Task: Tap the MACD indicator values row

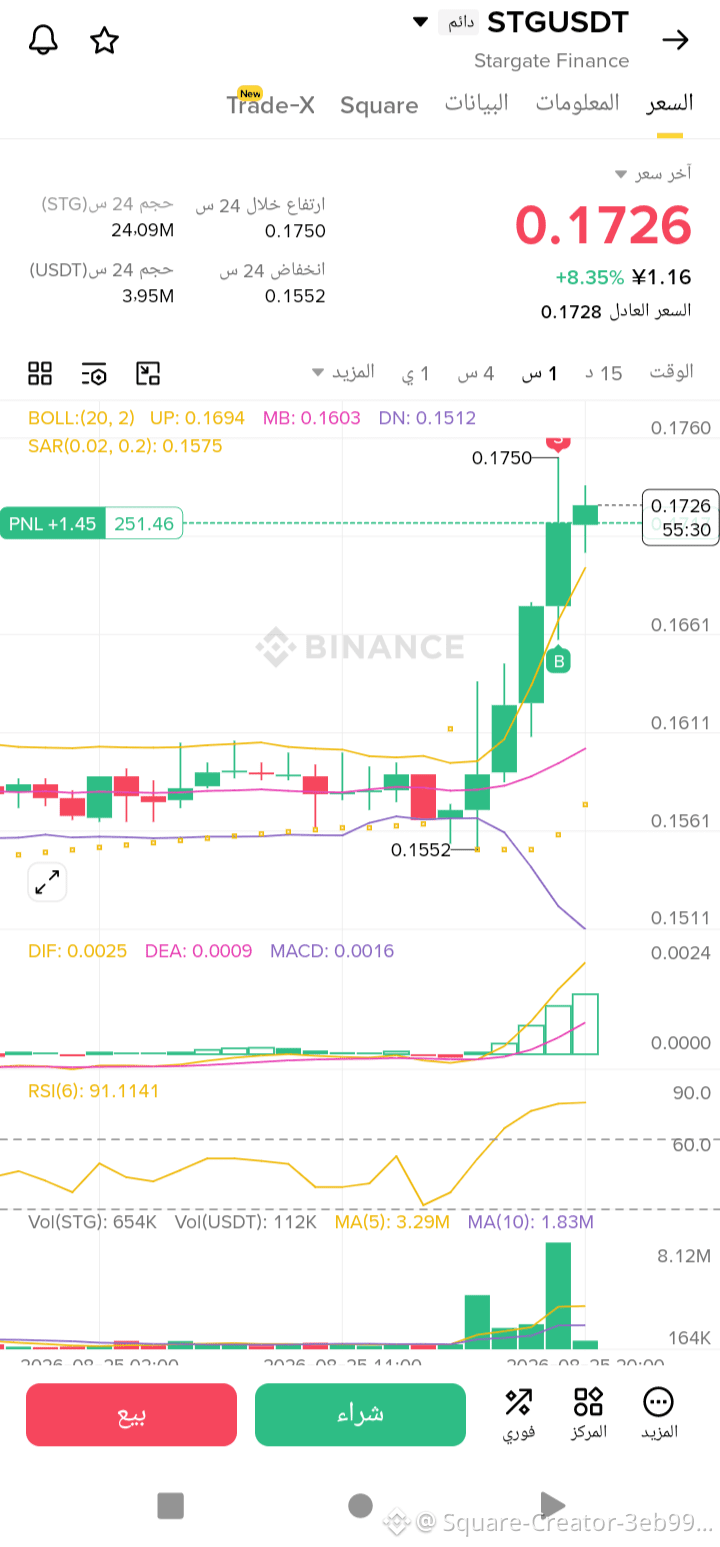Action: [x=211, y=951]
